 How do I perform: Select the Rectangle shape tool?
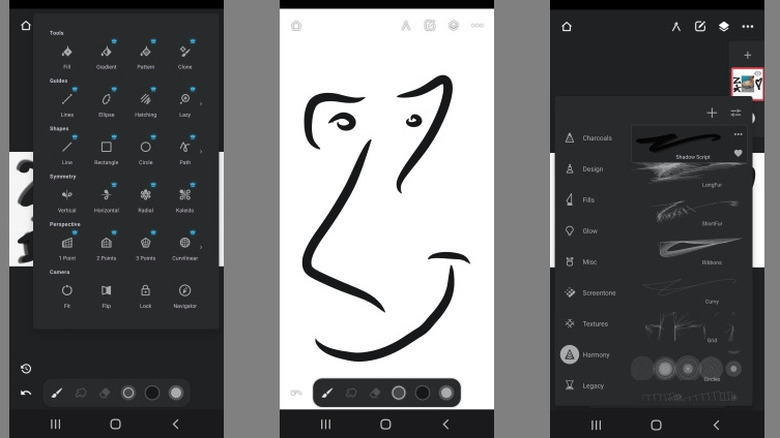pos(106,147)
